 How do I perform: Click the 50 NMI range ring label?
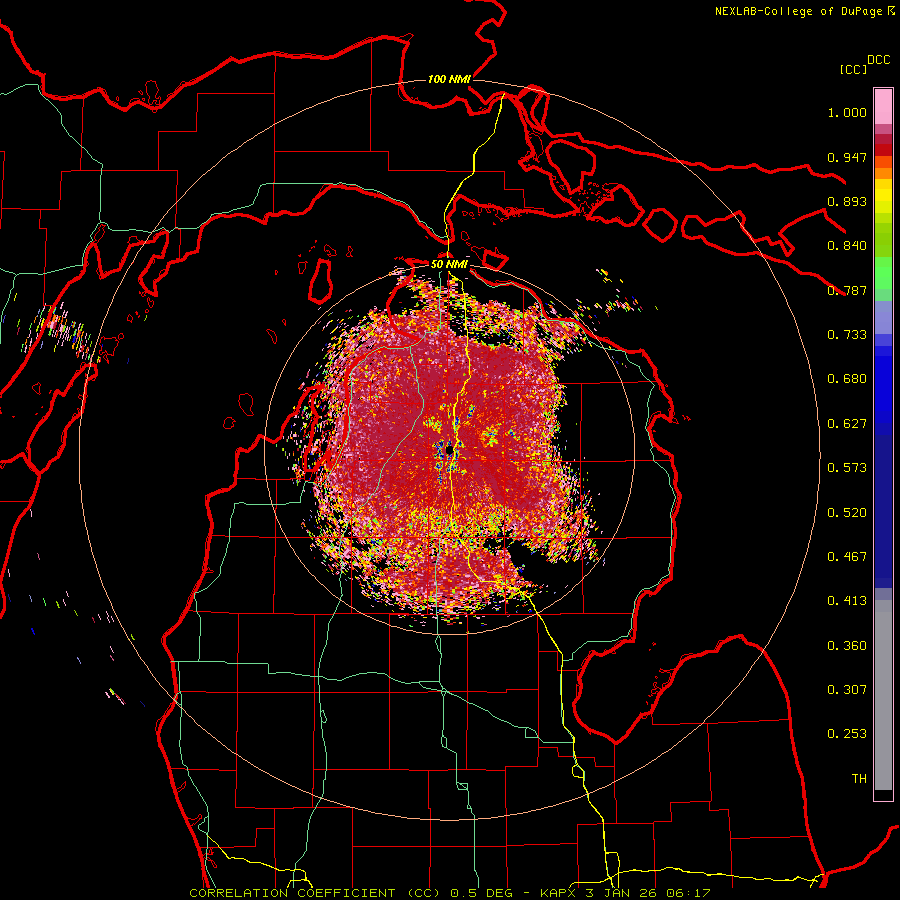pyautogui.click(x=449, y=264)
